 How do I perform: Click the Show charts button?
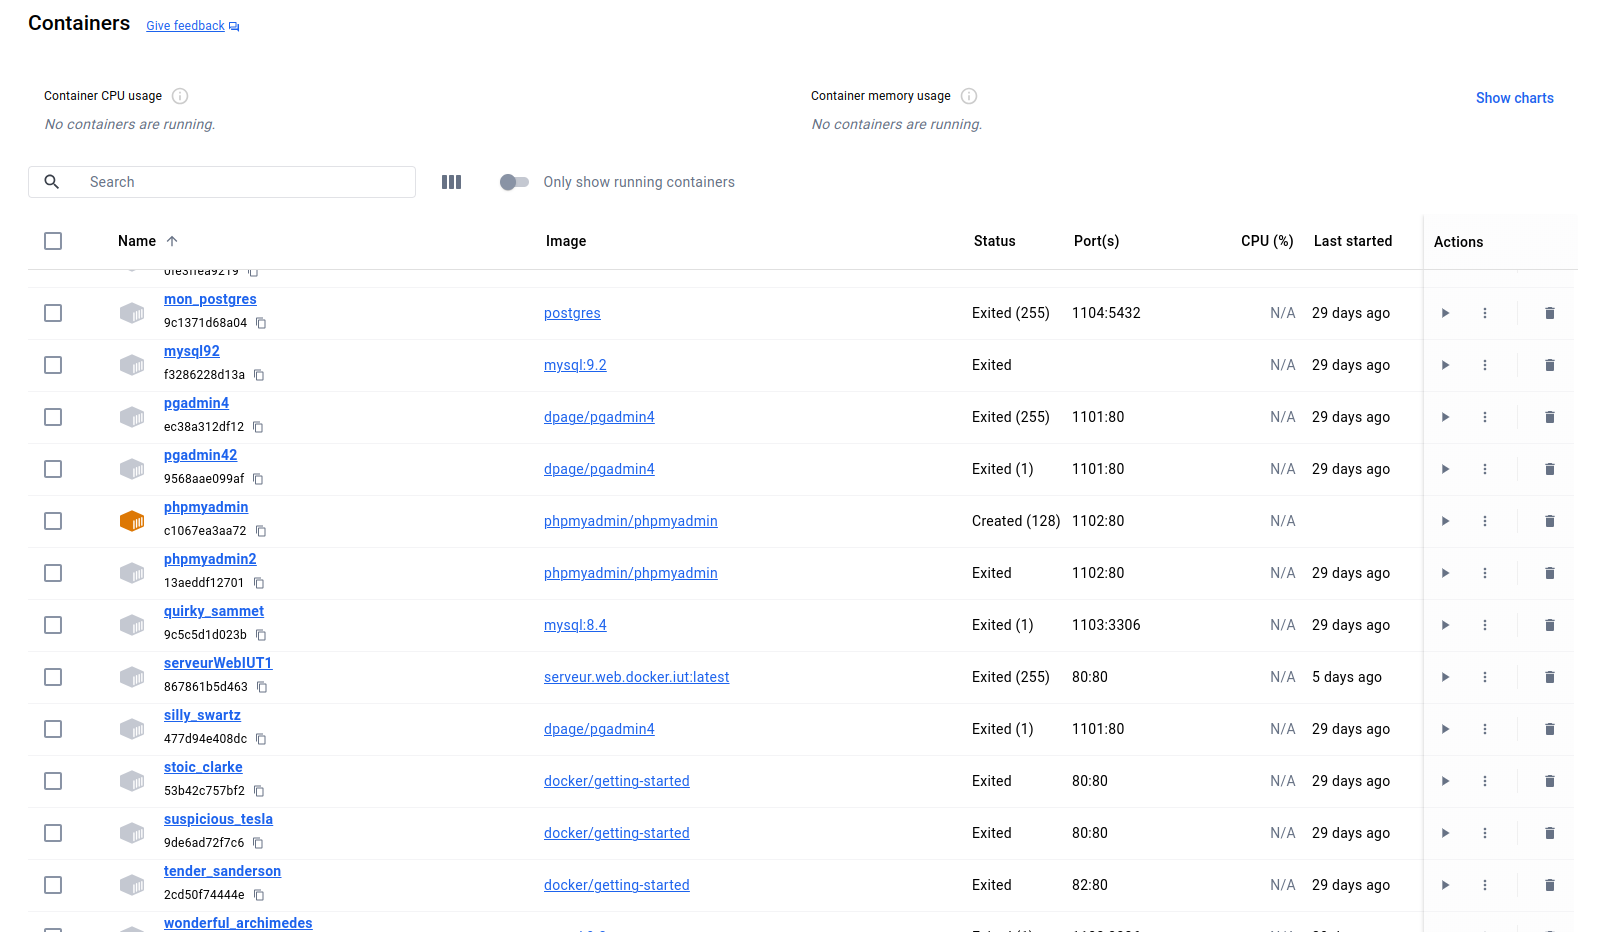pyautogui.click(x=1514, y=98)
